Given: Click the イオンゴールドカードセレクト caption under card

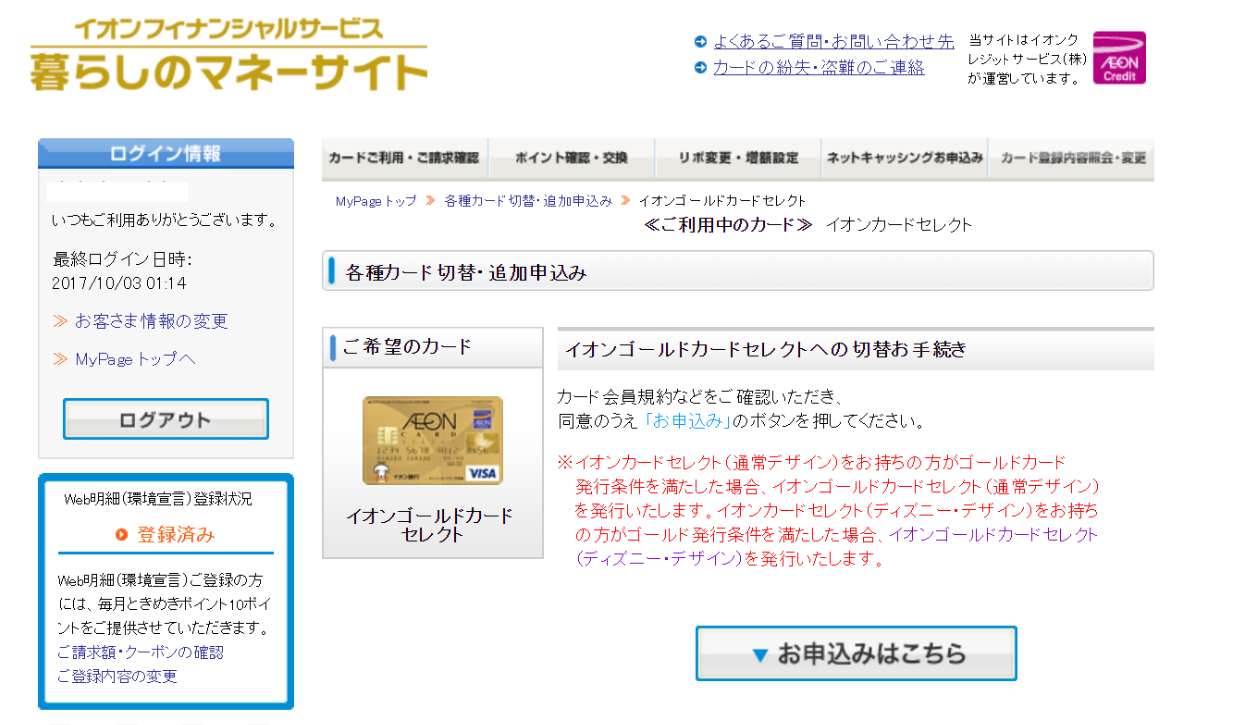Looking at the screenshot, I should coord(430,525).
